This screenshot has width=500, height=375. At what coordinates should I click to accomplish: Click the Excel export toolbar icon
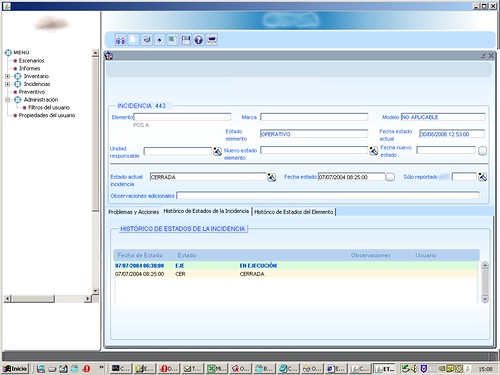(172, 40)
